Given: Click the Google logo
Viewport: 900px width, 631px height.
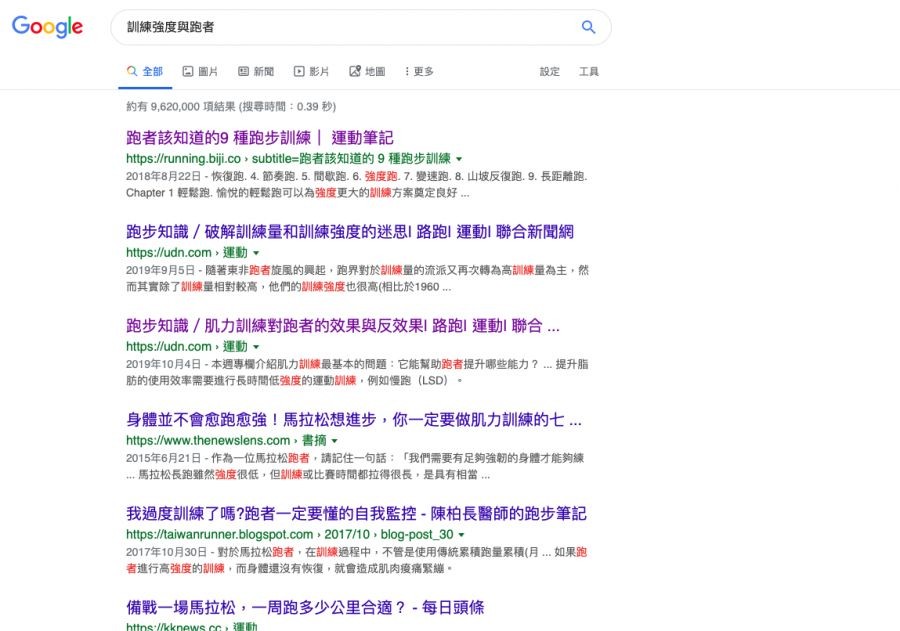Looking at the screenshot, I should (47, 27).
